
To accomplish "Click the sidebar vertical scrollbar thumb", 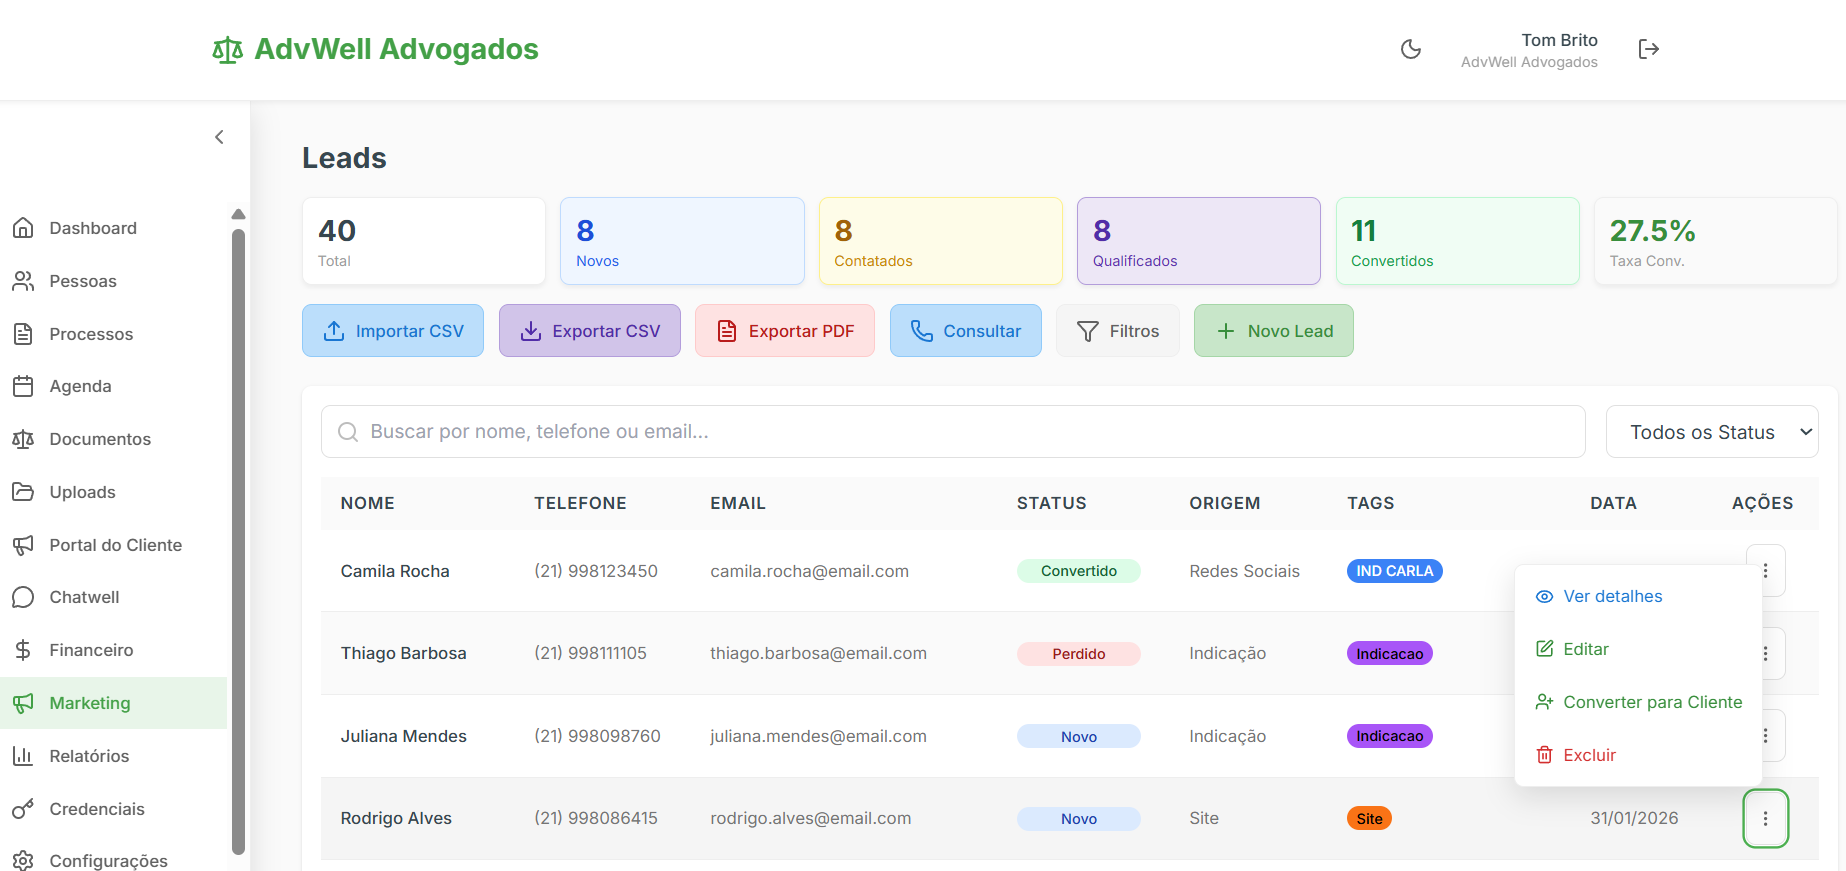I will [x=238, y=541].
